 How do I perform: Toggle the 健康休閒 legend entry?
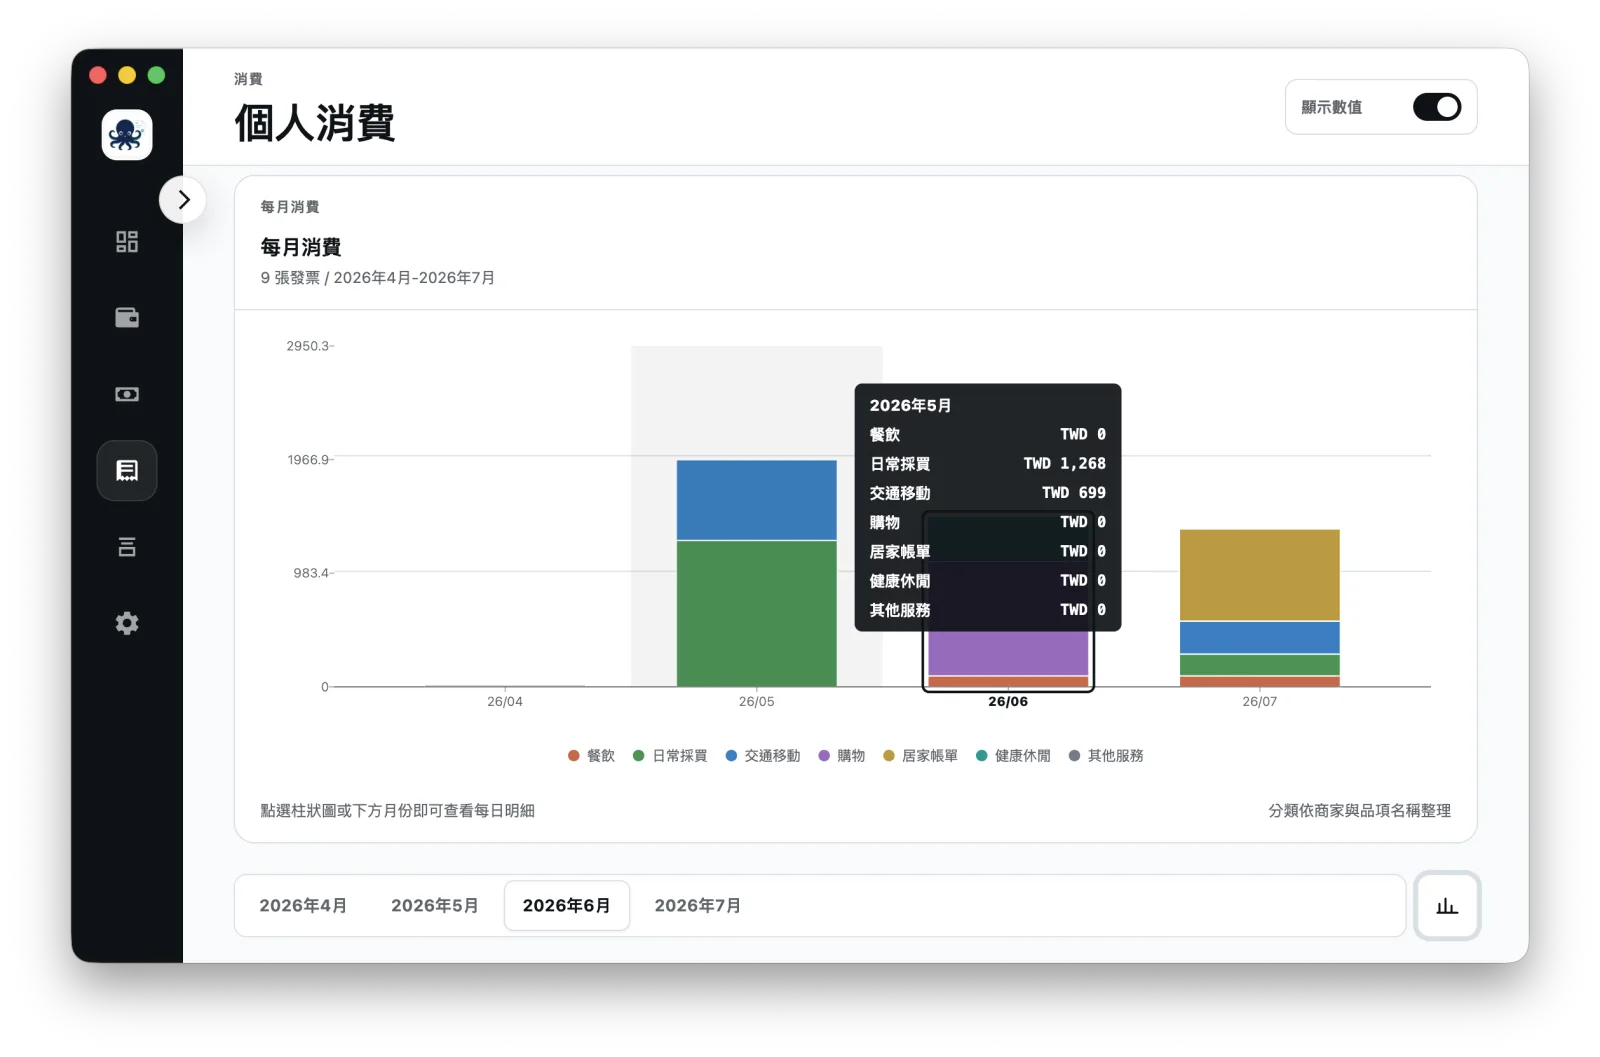coord(1013,756)
